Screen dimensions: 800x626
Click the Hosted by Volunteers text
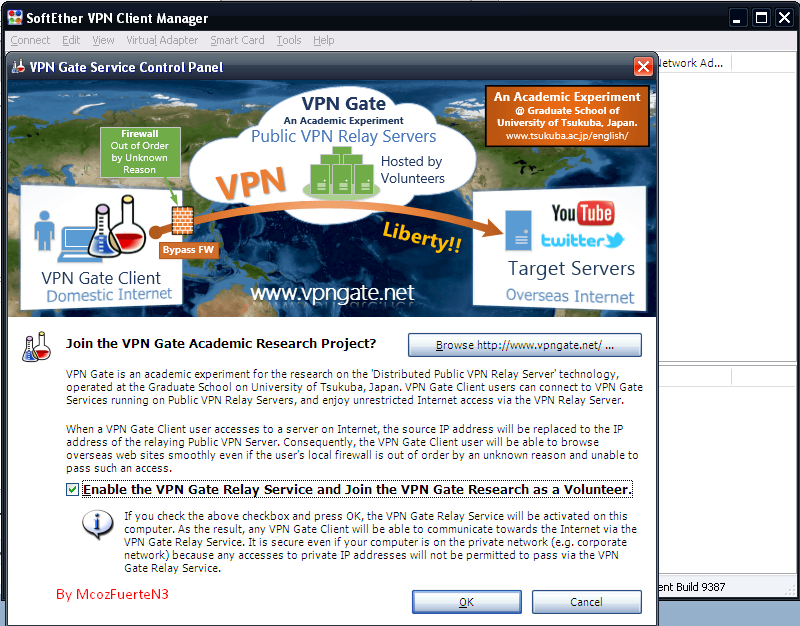[412, 170]
